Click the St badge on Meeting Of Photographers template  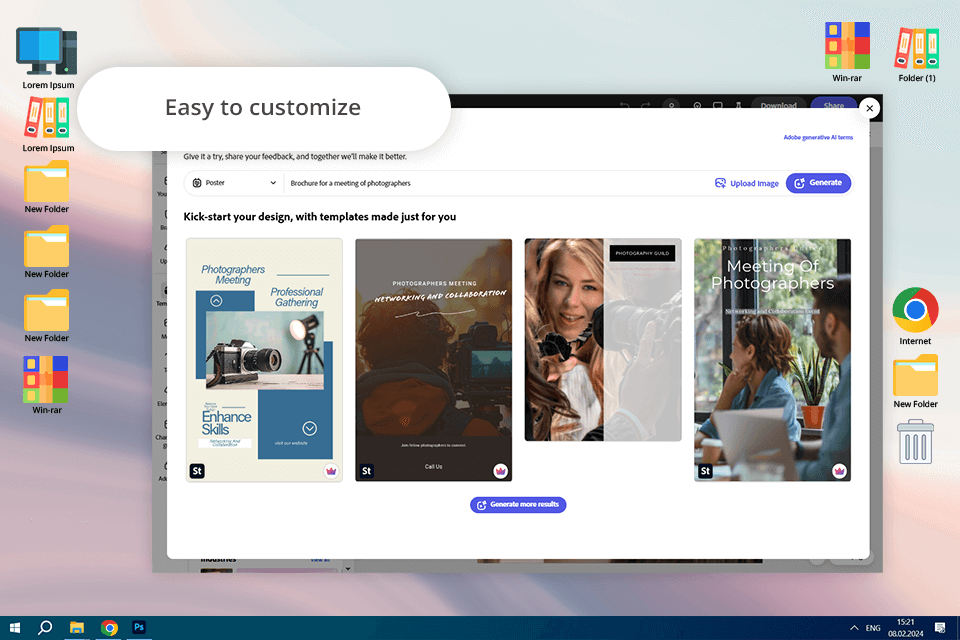pos(705,471)
